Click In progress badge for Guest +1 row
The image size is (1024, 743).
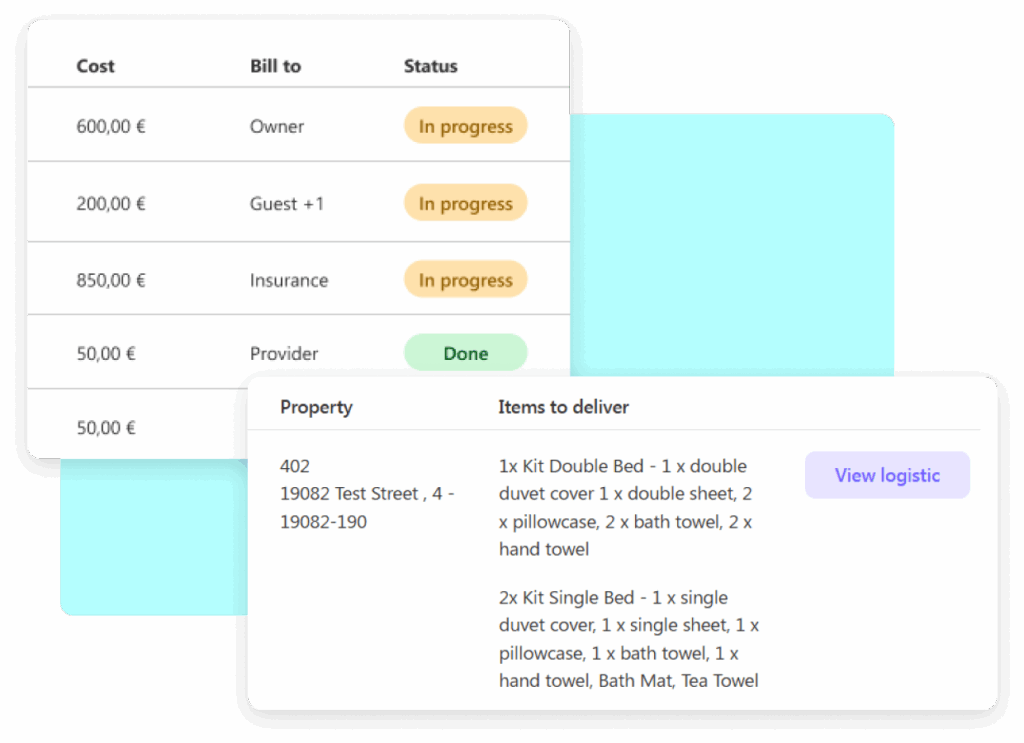click(x=465, y=204)
